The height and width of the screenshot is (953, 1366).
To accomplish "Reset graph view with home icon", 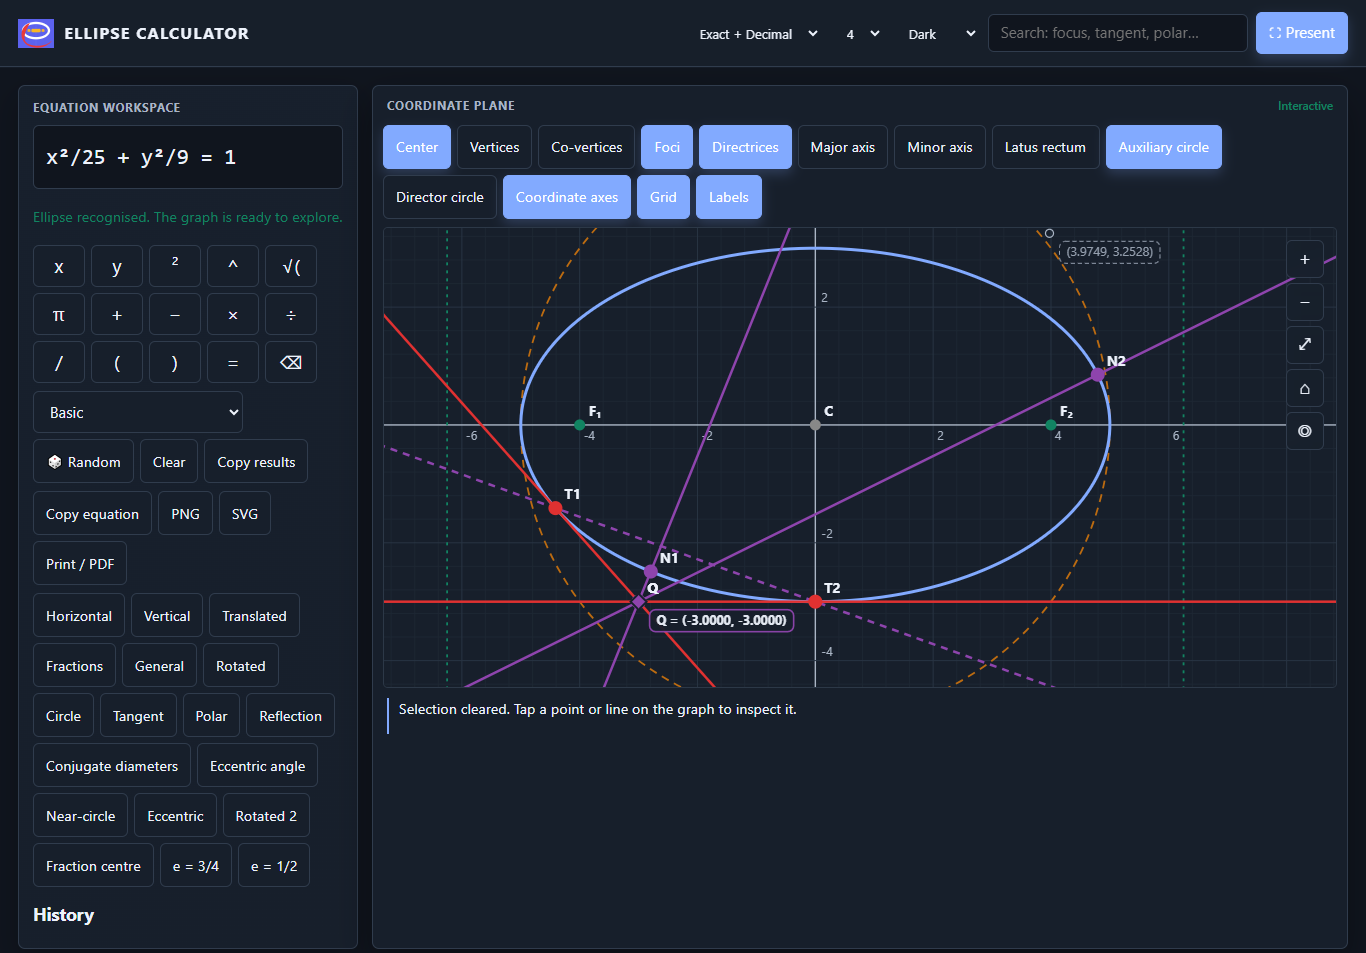I will [x=1305, y=388].
